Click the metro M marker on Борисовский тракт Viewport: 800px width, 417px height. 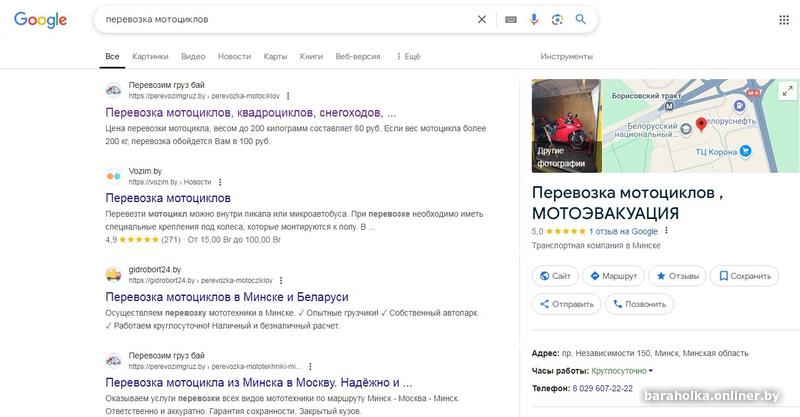(669, 106)
